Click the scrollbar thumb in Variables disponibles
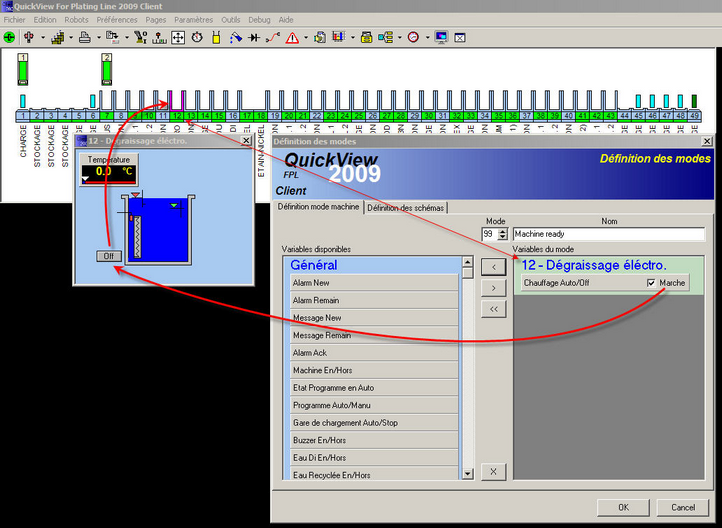722x528 pixels. (467, 273)
